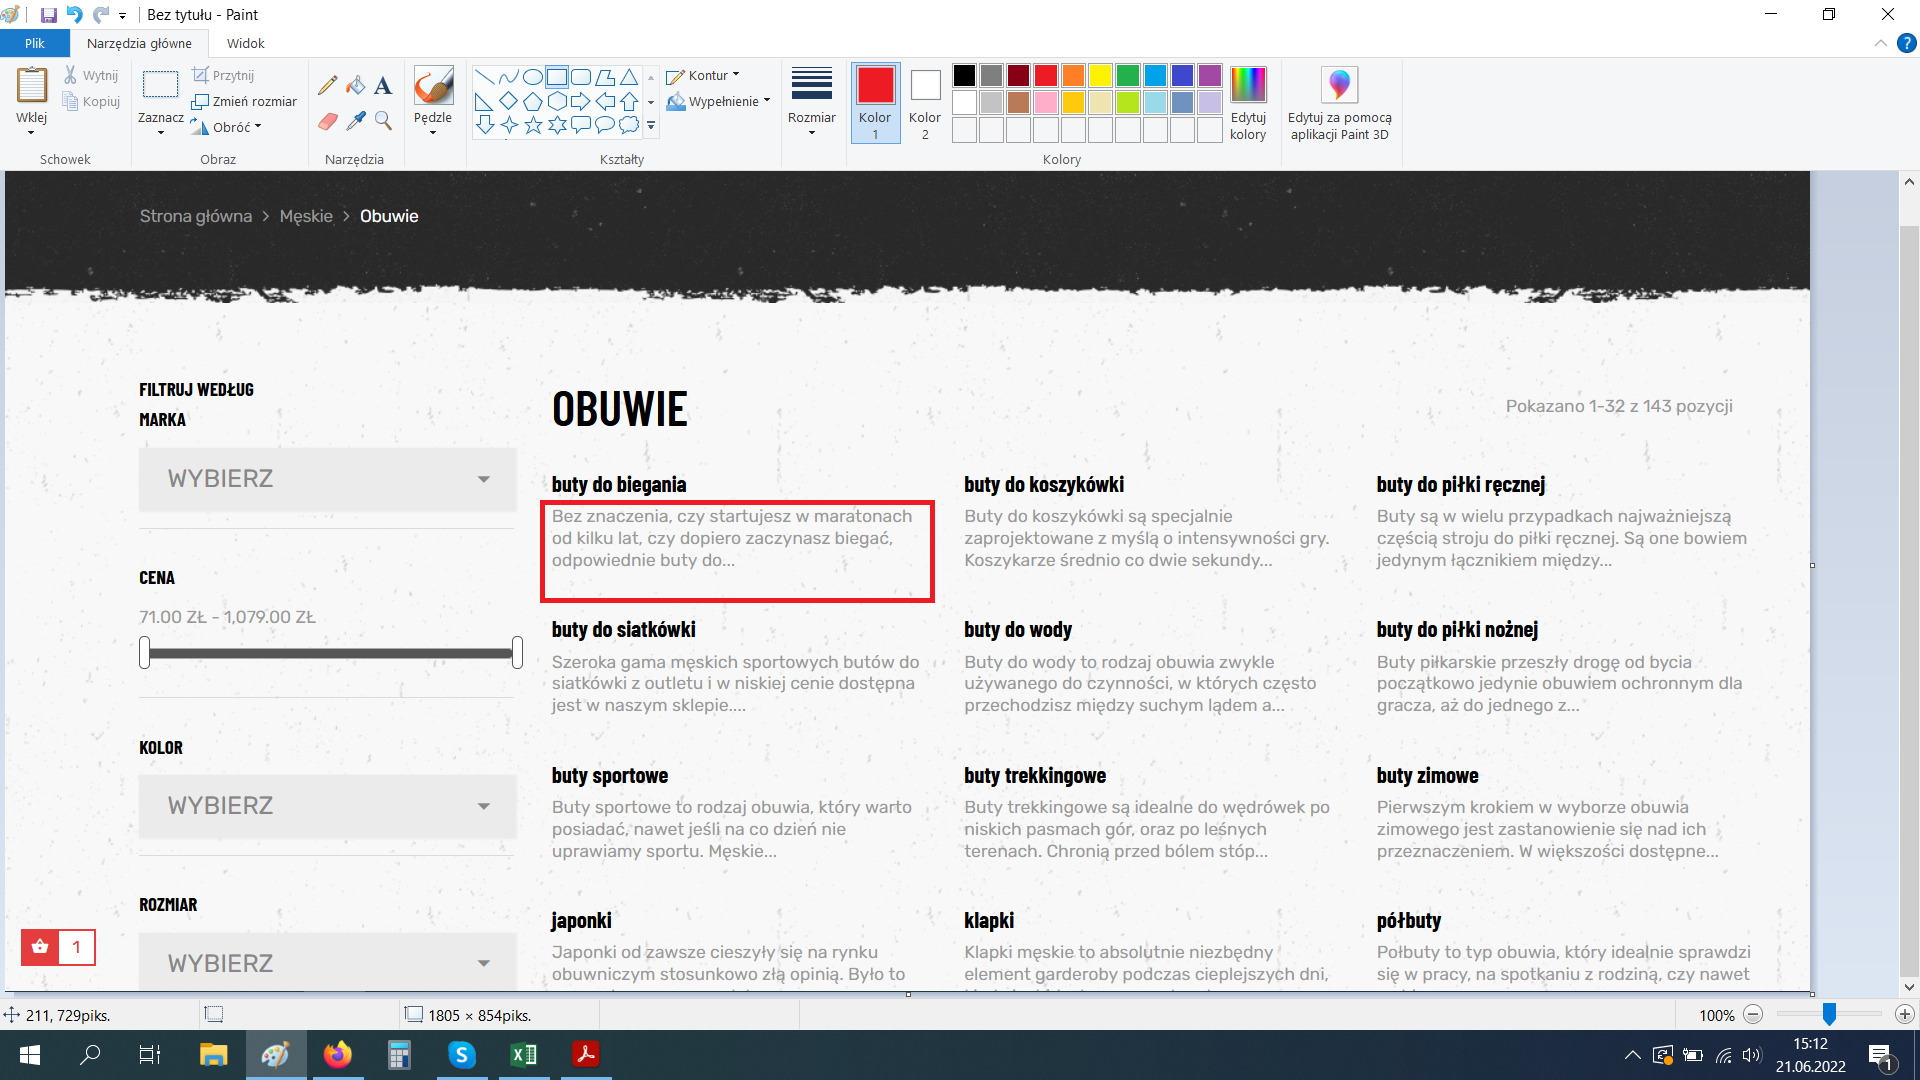Toggle Kolor 2 as active color
This screenshot has height=1080, width=1920.
[x=925, y=102]
